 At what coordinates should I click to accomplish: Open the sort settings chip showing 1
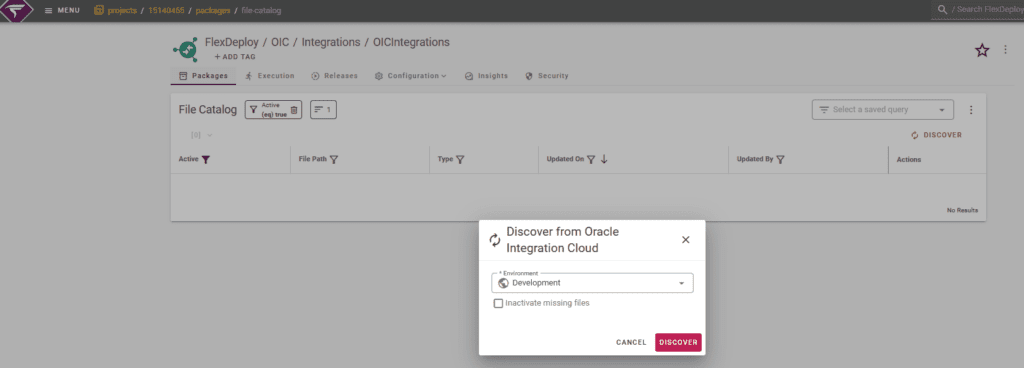tap(323, 110)
